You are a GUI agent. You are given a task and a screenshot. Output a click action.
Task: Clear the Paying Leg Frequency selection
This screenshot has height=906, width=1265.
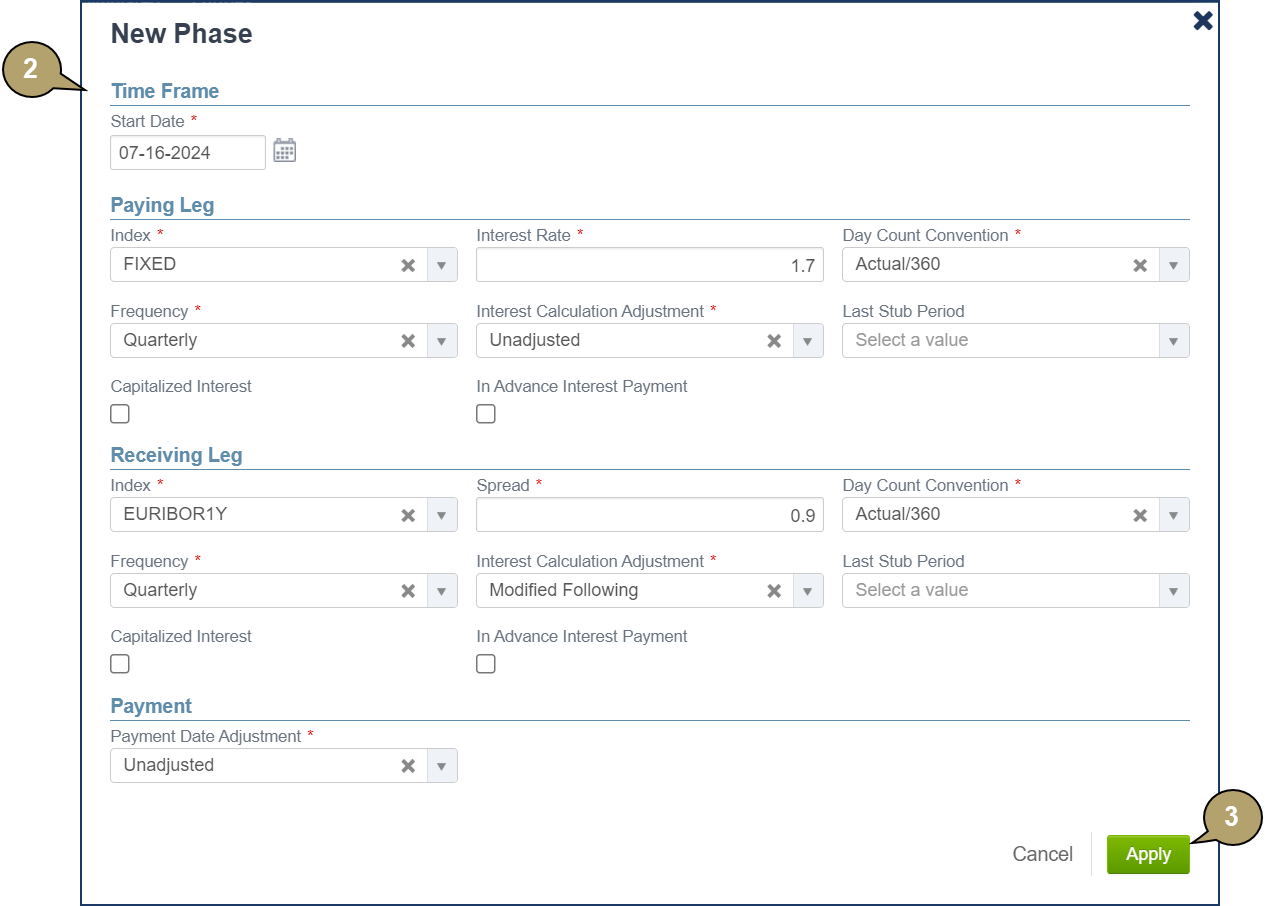click(408, 341)
